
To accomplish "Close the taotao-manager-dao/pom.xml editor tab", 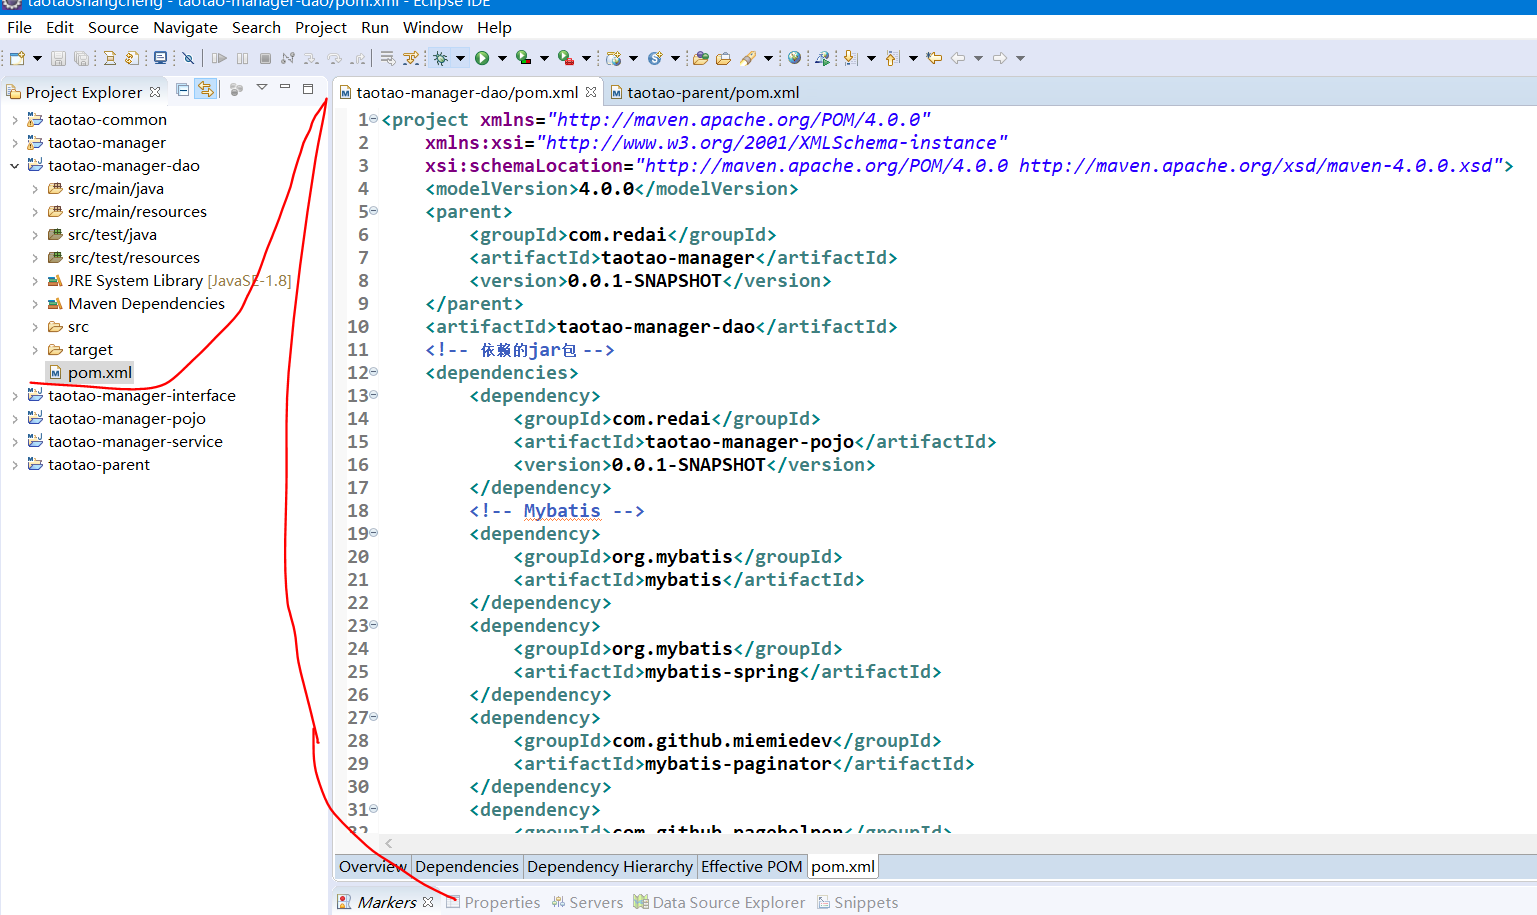I will [x=591, y=92].
